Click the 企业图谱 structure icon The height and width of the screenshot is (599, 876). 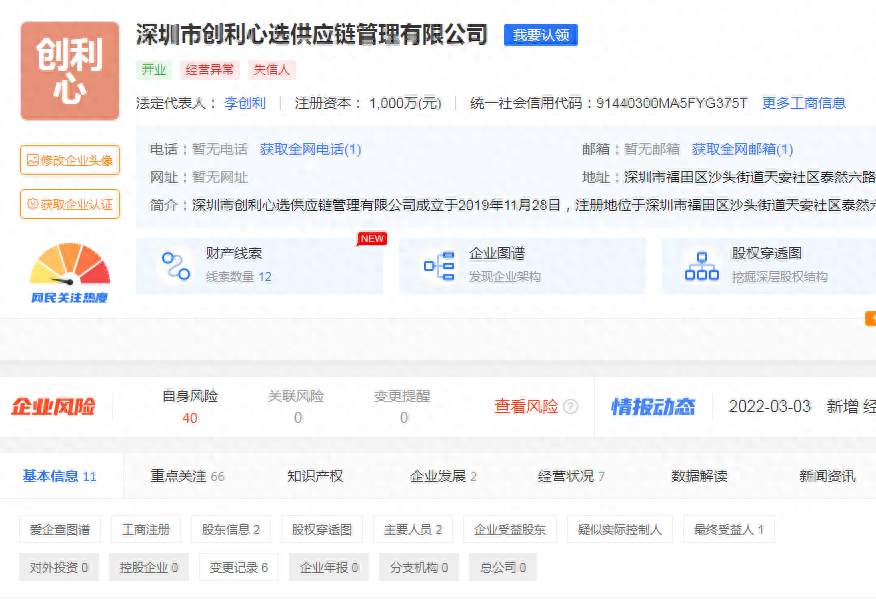point(439,266)
